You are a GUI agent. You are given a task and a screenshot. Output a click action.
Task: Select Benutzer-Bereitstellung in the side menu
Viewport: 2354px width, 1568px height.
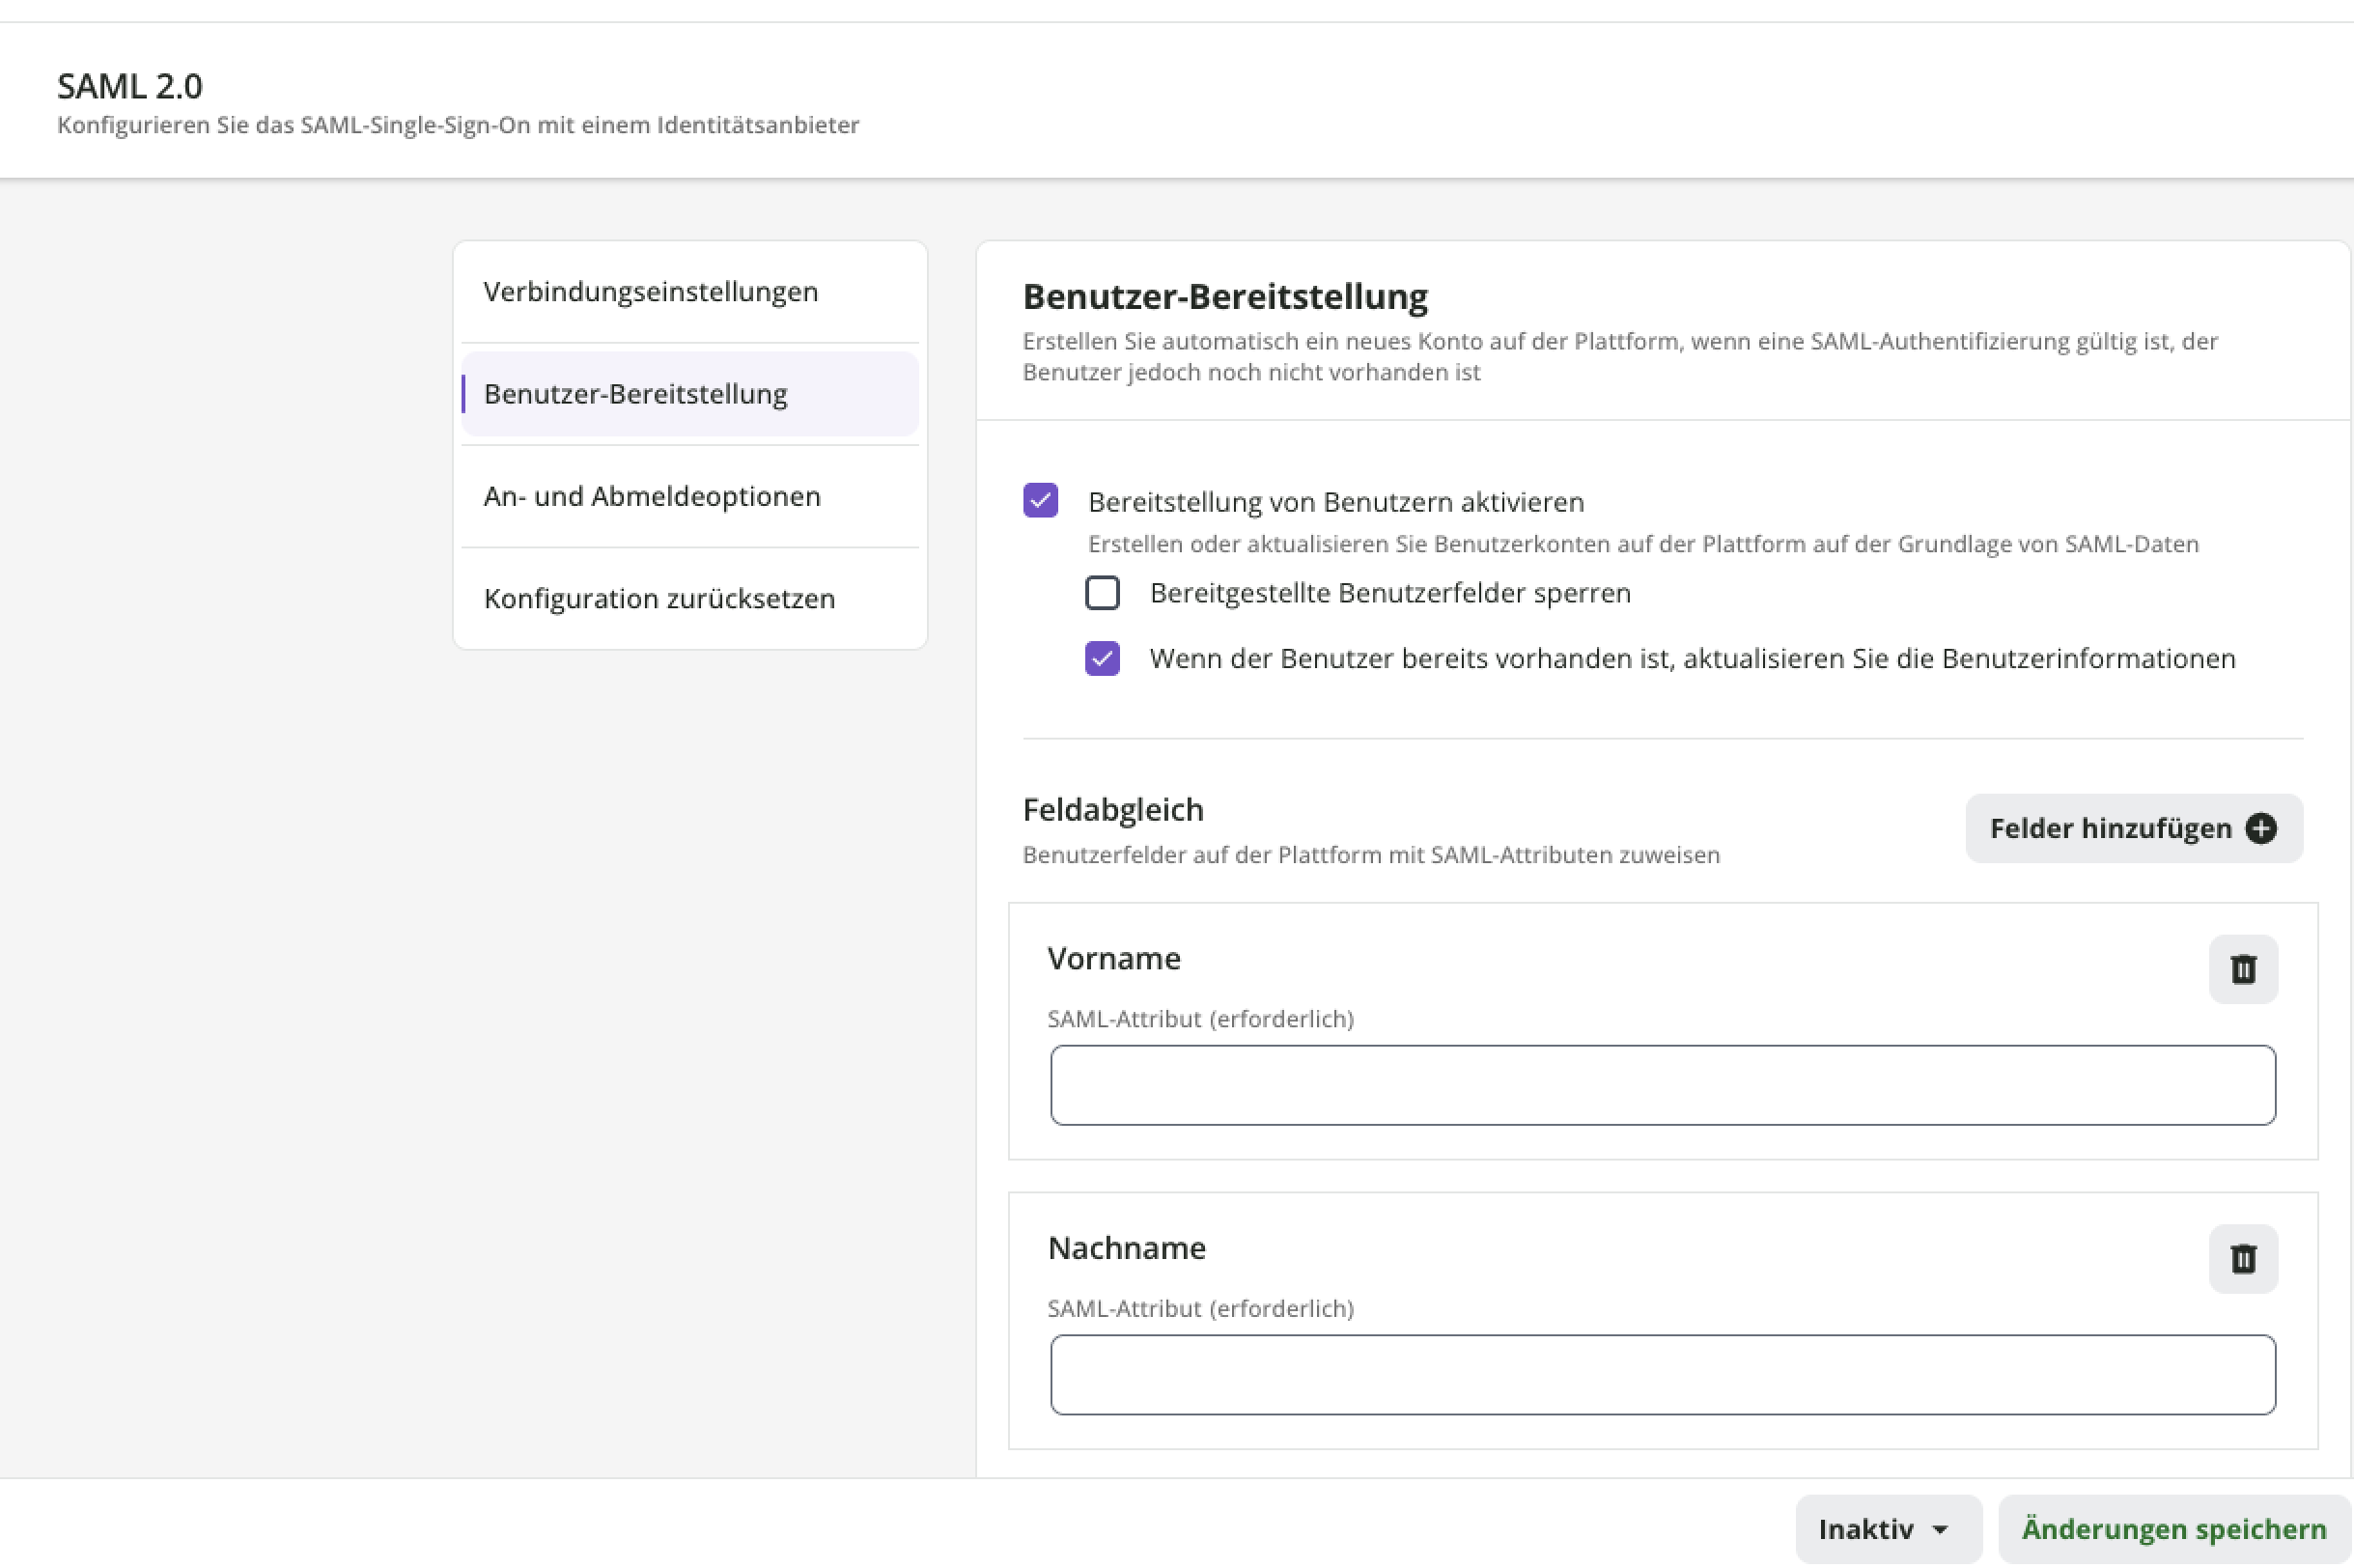coord(636,394)
